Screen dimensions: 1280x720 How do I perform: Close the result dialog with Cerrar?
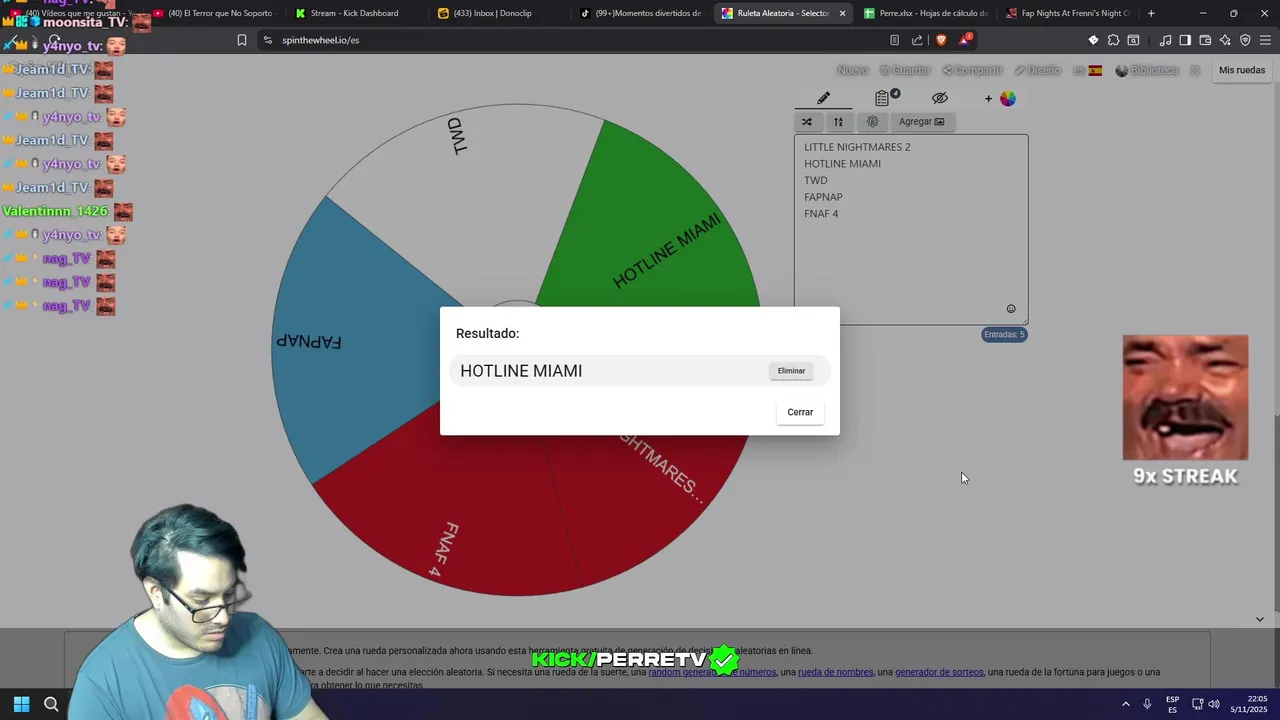click(800, 412)
